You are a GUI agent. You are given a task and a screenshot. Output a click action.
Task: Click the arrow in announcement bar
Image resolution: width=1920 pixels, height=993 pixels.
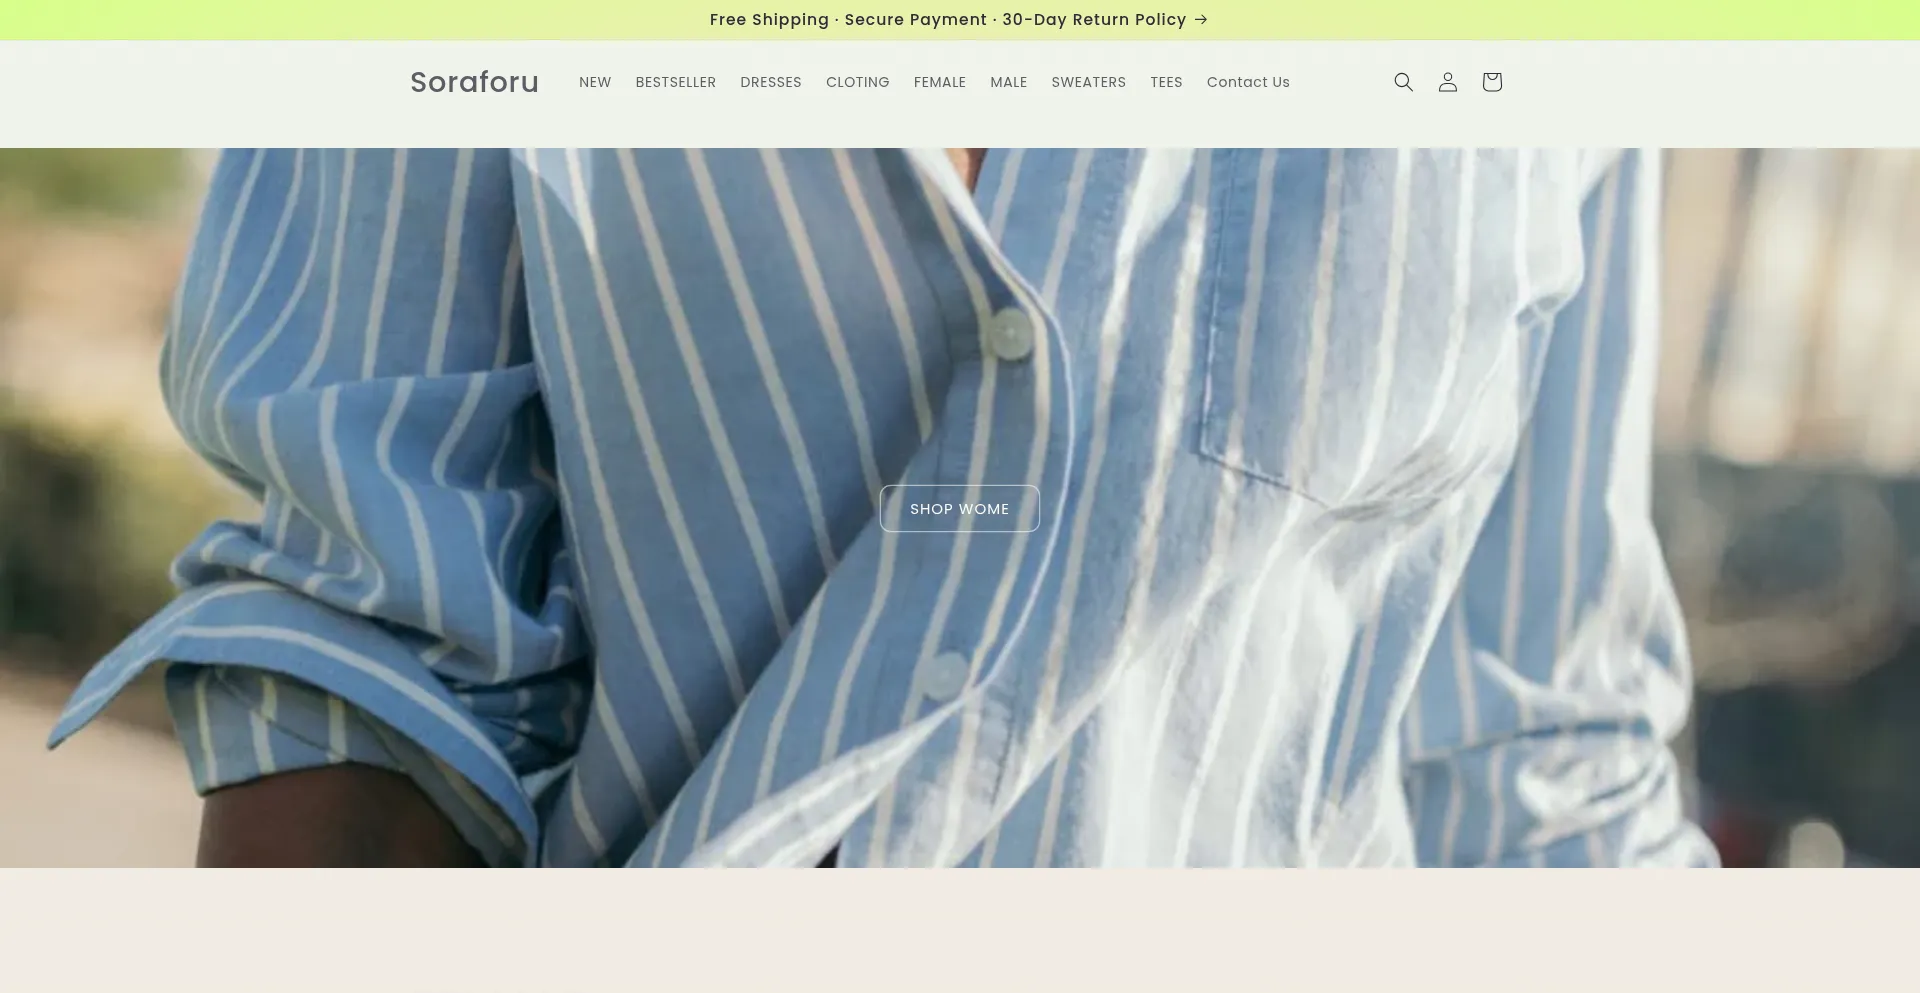coord(1201,20)
